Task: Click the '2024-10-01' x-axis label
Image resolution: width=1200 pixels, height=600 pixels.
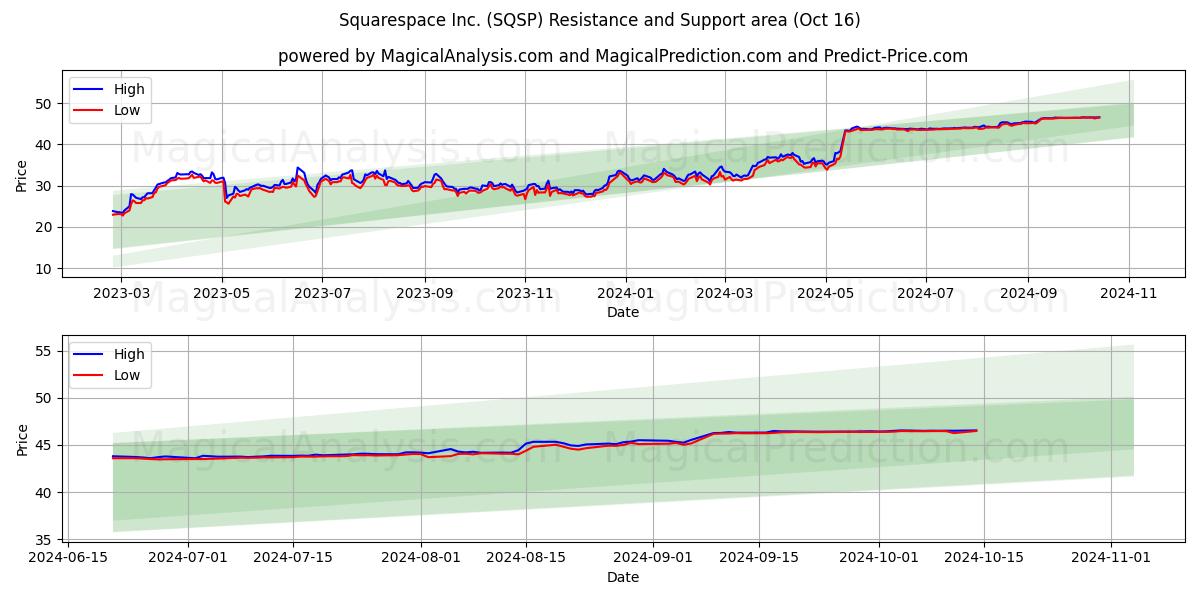Action: (x=880, y=560)
